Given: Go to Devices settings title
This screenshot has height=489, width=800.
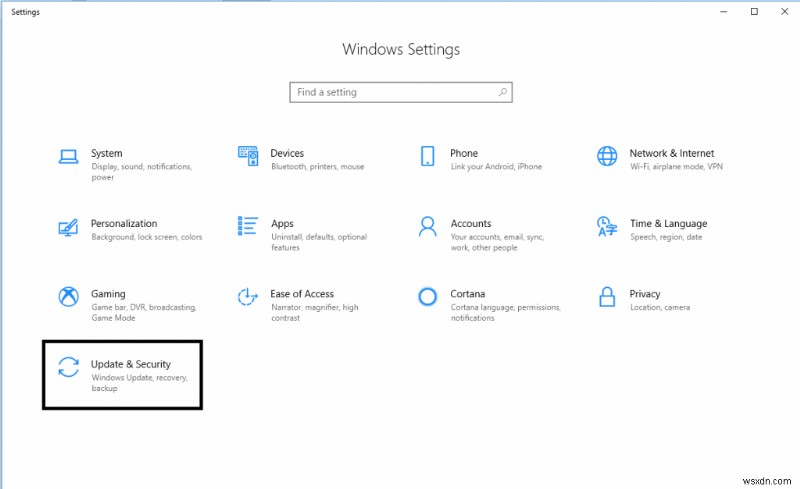Looking at the screenshot, I should coord(287,153).
